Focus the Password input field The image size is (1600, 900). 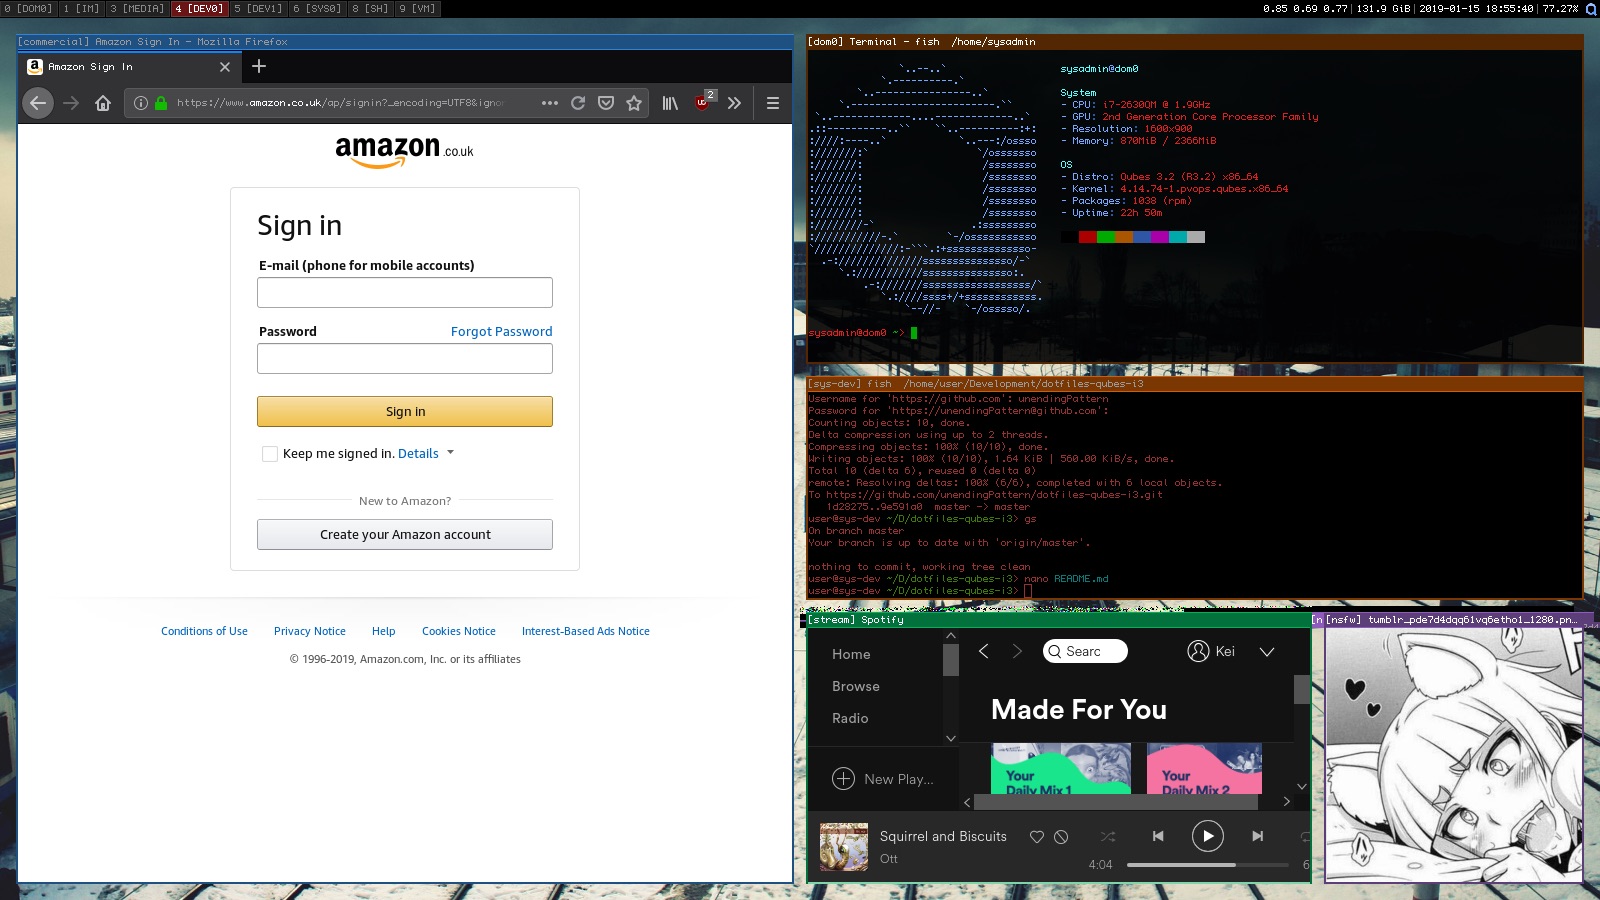(x=405, y=358)
